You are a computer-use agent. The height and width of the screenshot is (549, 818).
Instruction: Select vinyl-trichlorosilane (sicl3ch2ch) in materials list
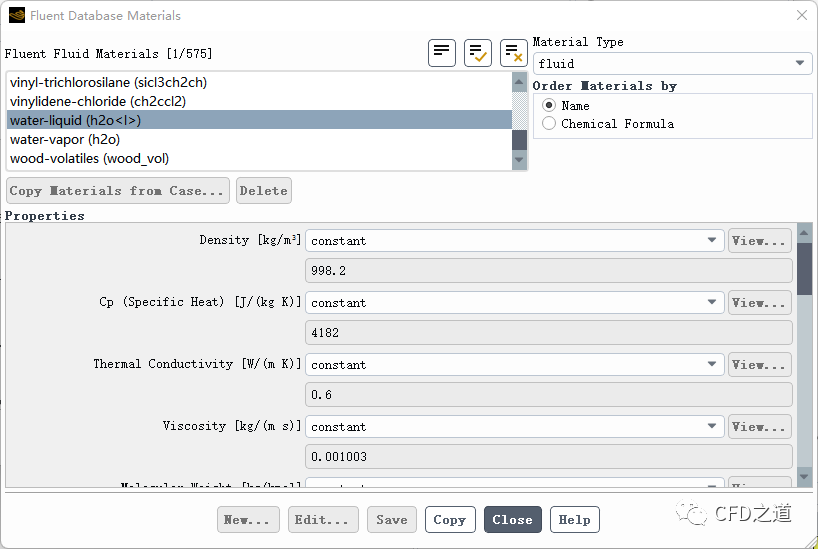[x=259, y=82]
